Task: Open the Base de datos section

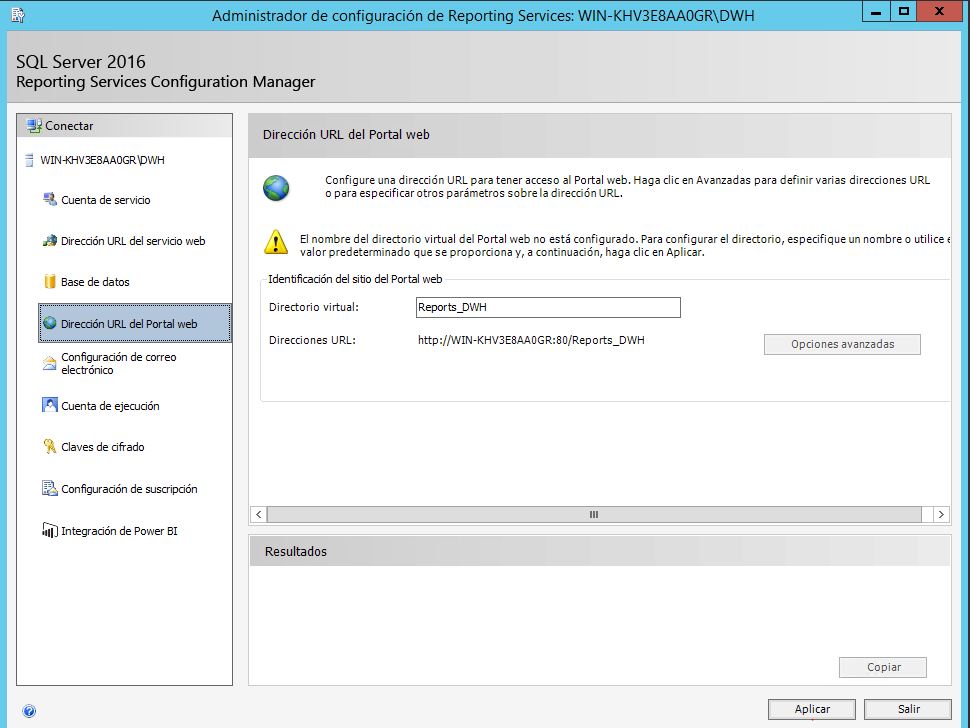Action: [x=95, y=282]
